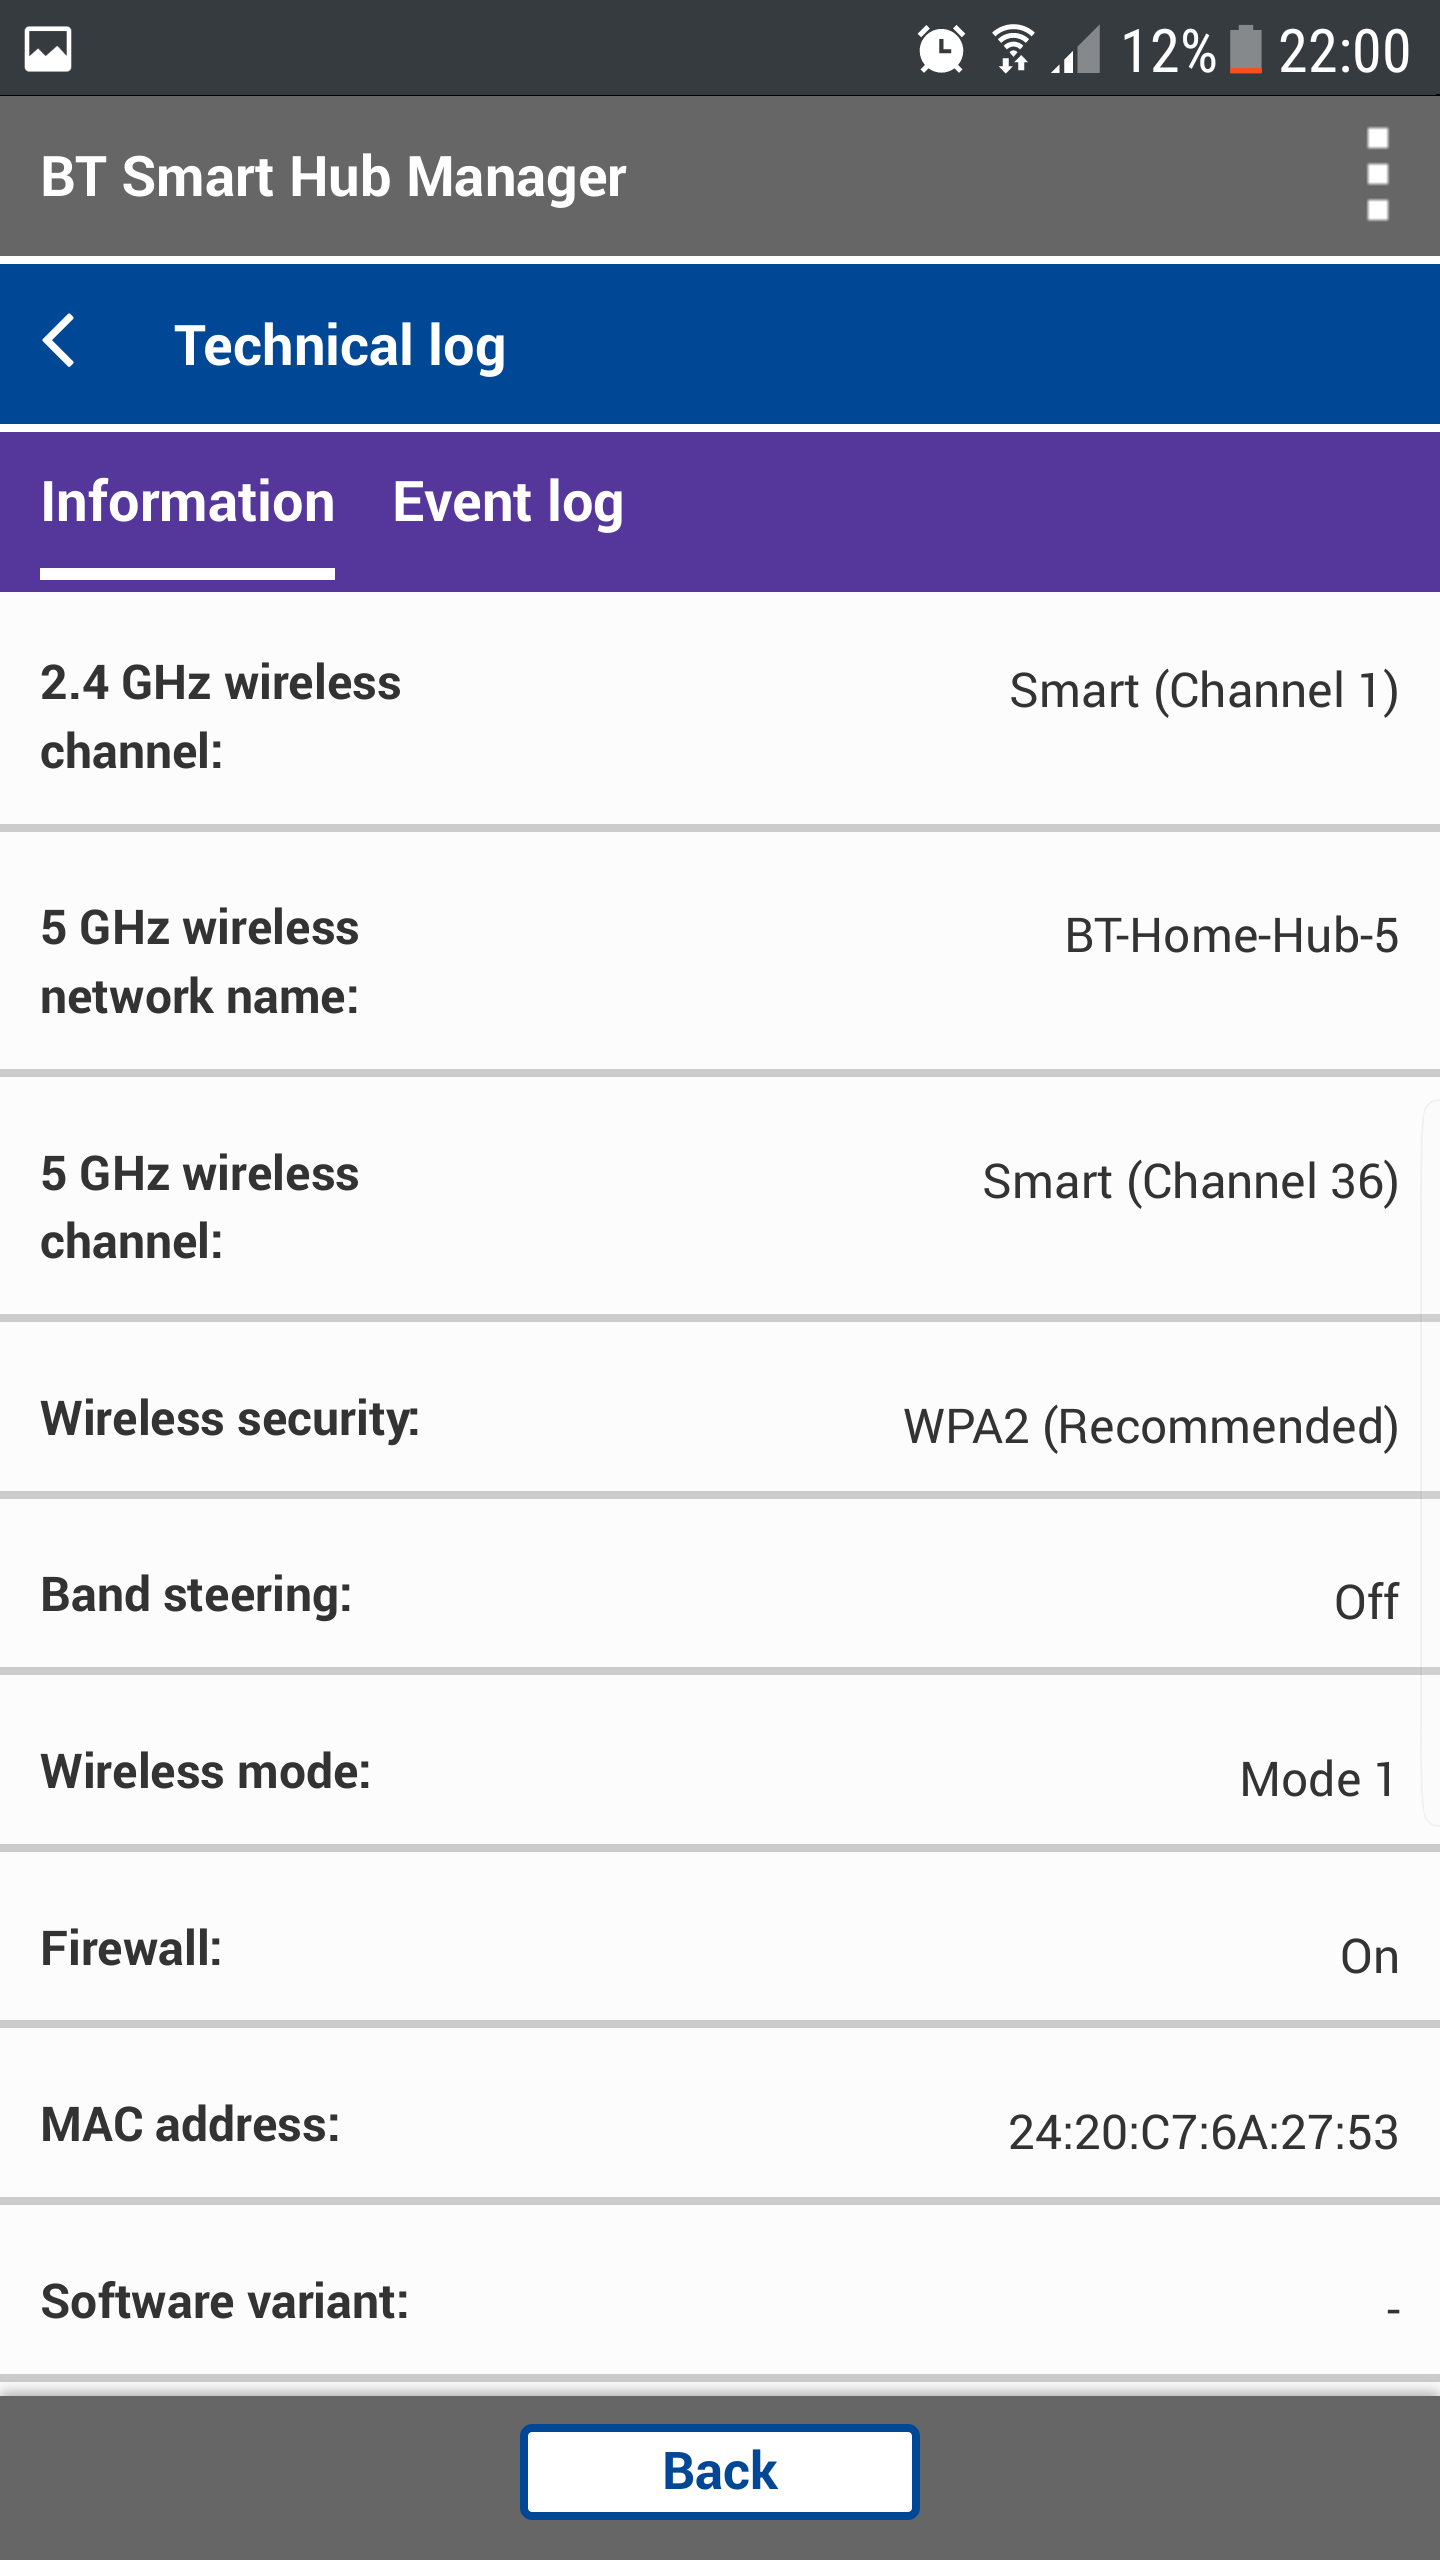
Task: Tap the Smart (Channel 1) value
Action: (x=1203, y=691)
